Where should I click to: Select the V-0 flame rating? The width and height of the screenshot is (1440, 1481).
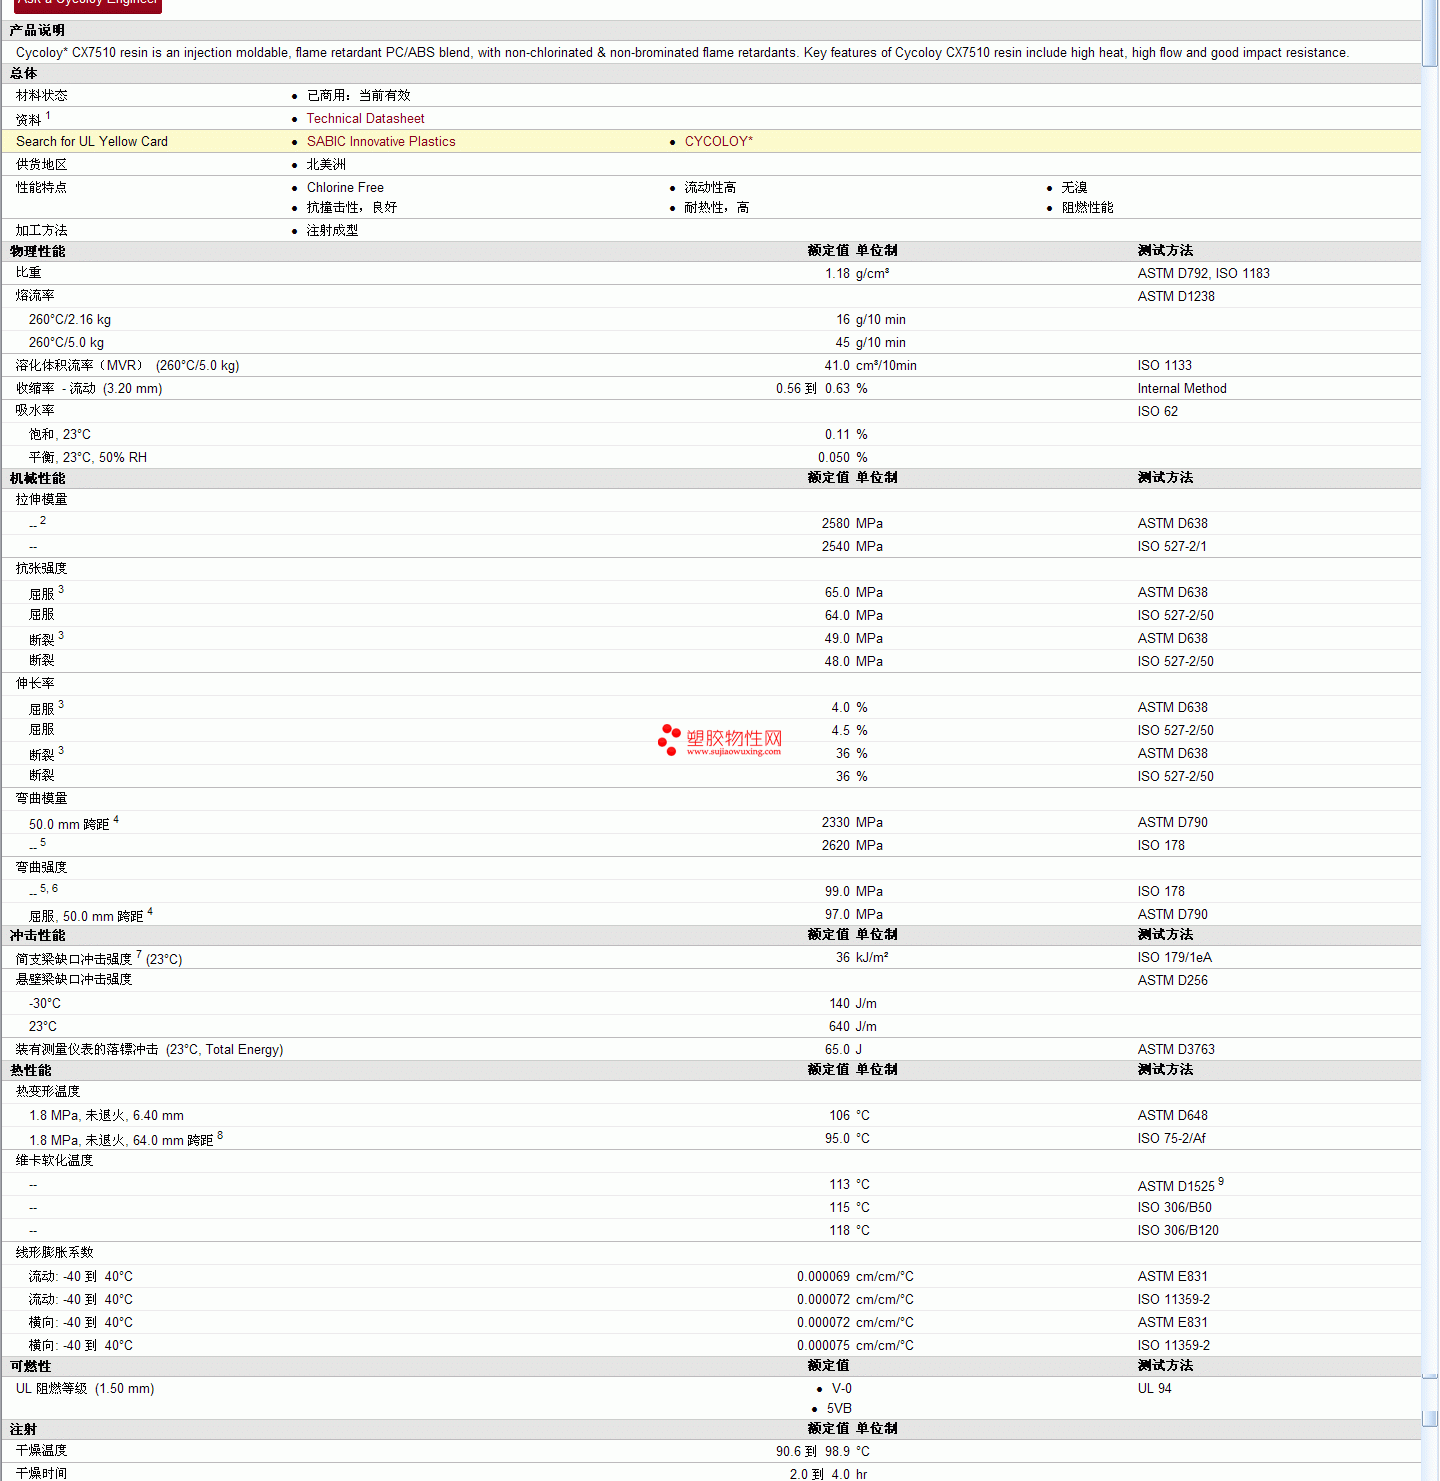click(x=842, y=1388)
